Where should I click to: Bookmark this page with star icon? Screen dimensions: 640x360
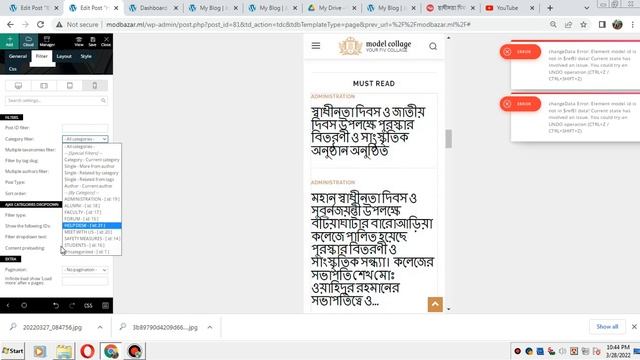584,24
